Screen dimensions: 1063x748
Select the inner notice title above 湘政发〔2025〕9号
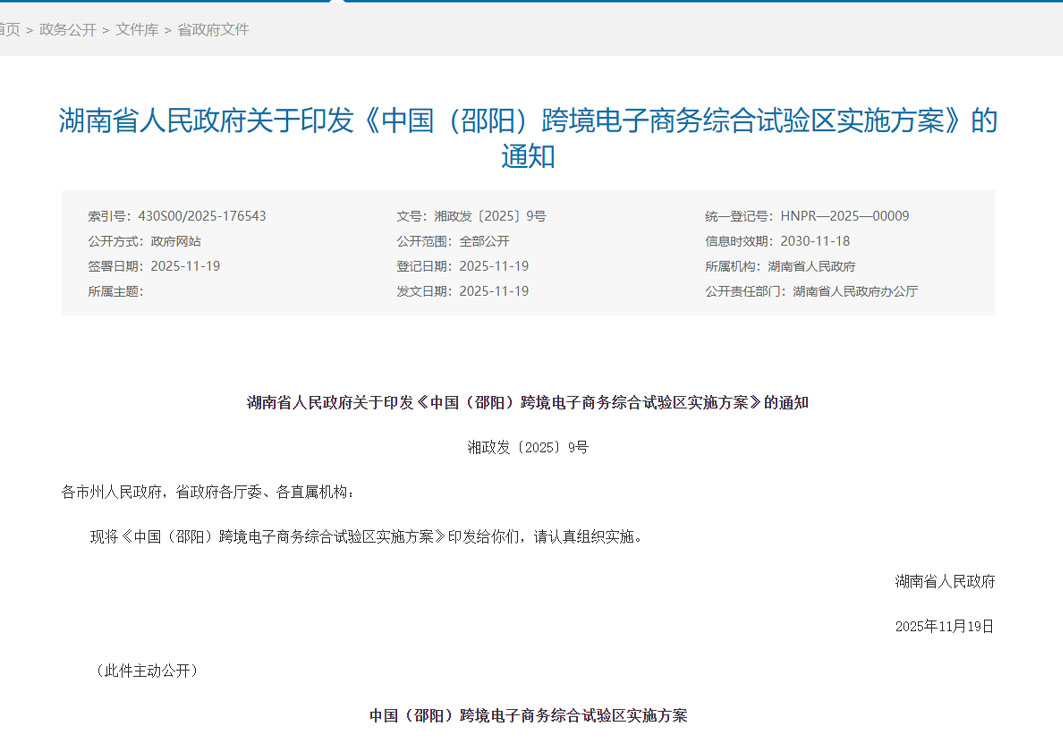point(530,404)
